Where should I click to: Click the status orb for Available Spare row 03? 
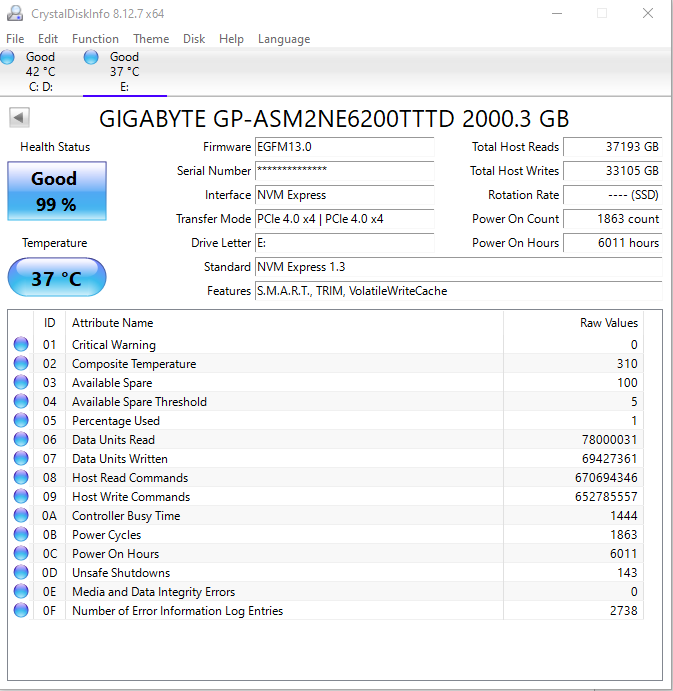21,382
